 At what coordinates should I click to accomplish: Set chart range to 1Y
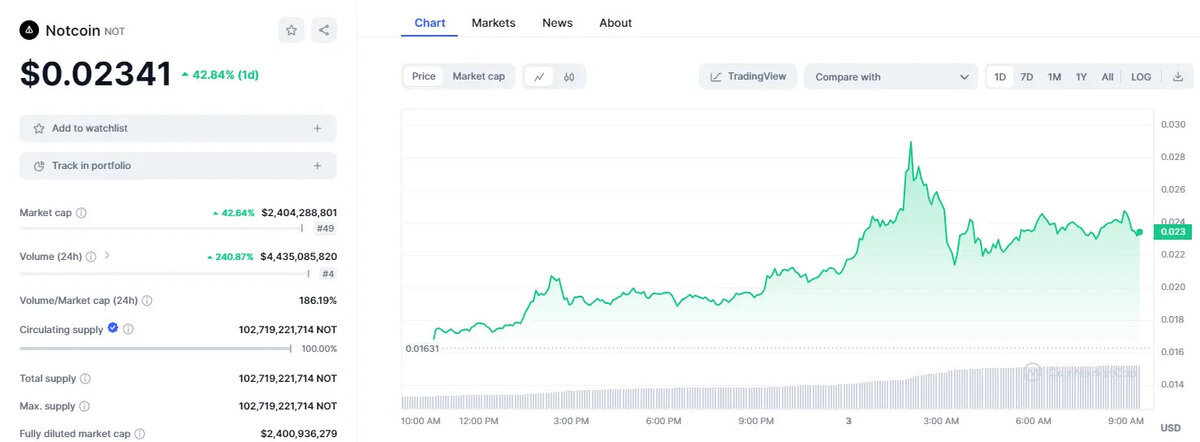tap(1081, 76)
